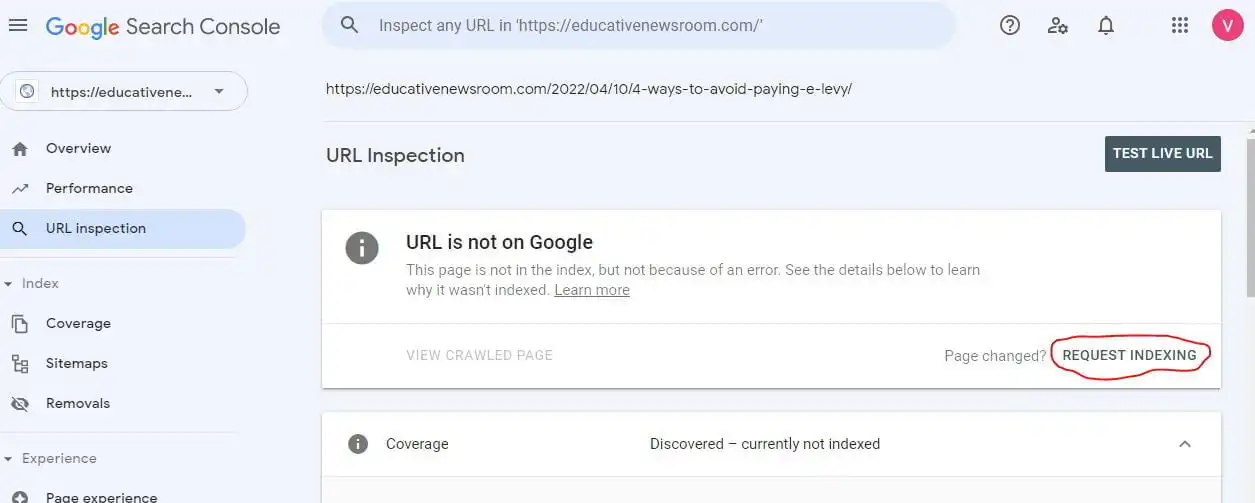This screenshot has width=1255, height=503.
Task: Open Users and settings icon
Action: pos(1058,26)
